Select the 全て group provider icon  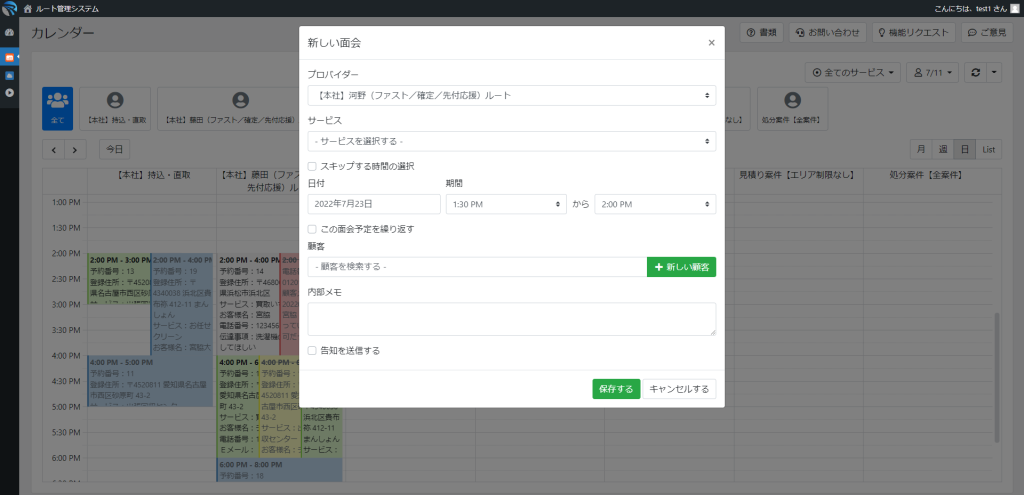pos(57,107)
